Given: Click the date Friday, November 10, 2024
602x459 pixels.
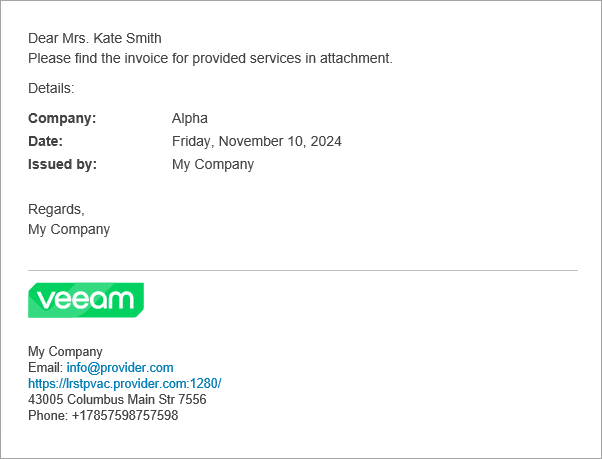Looking at the screenshot, I should point(257,141).
